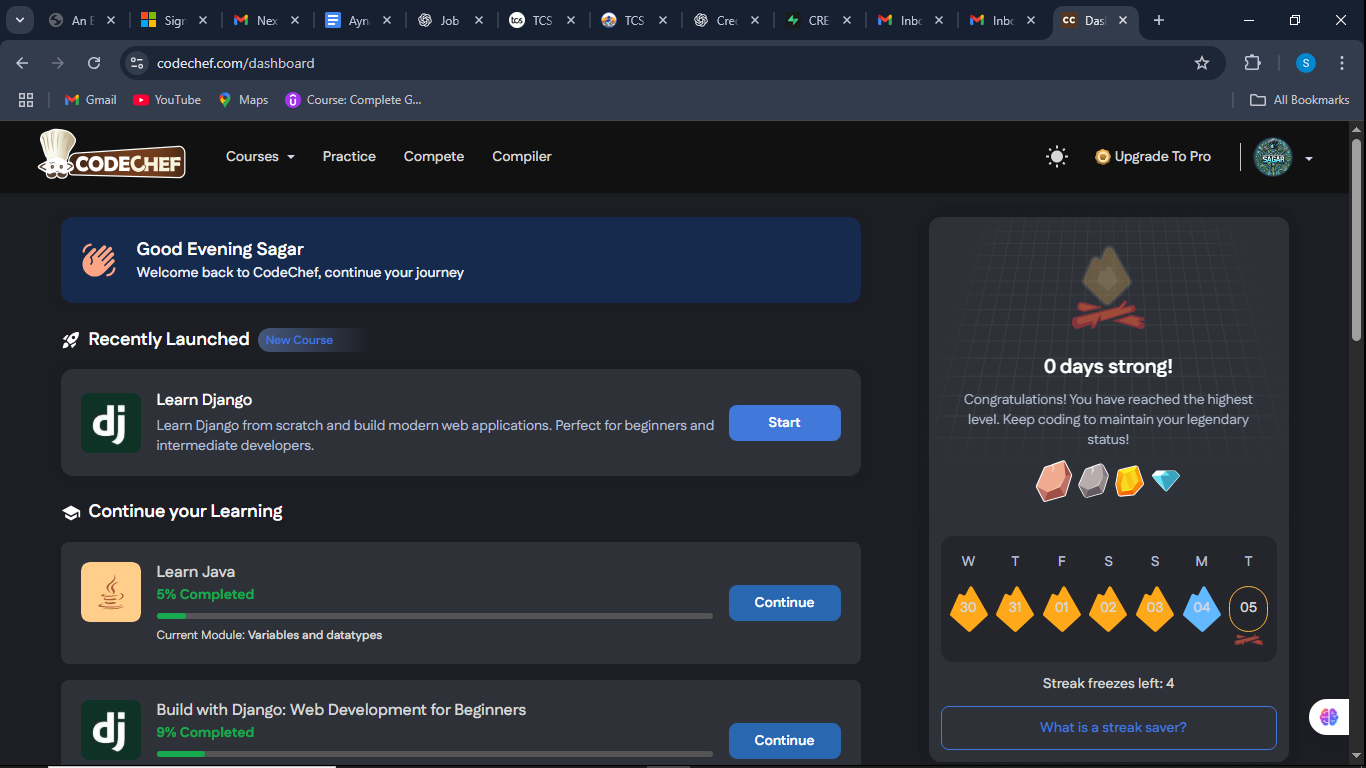The width and height of the screenshot is (1366, 768).
Task: Go back in browser history
Action: [x=22, y=63]
